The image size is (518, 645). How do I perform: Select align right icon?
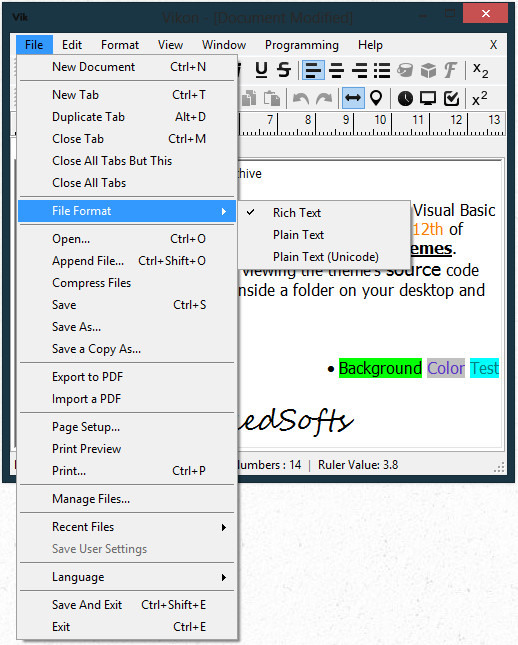359,70
